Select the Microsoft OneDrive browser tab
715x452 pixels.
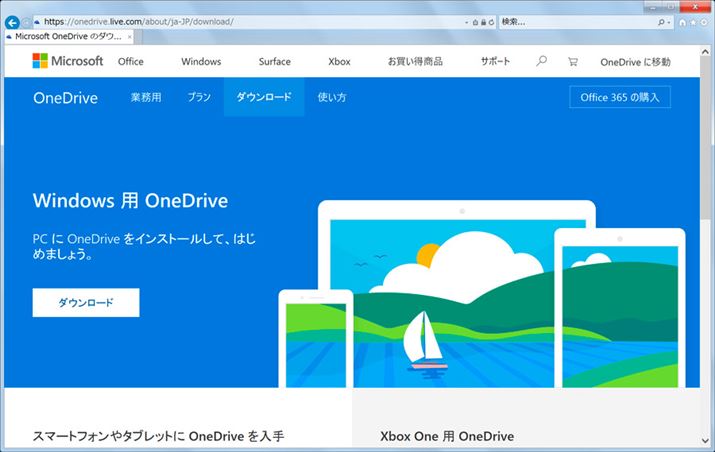pyautogui.click(x=67, y=36)
